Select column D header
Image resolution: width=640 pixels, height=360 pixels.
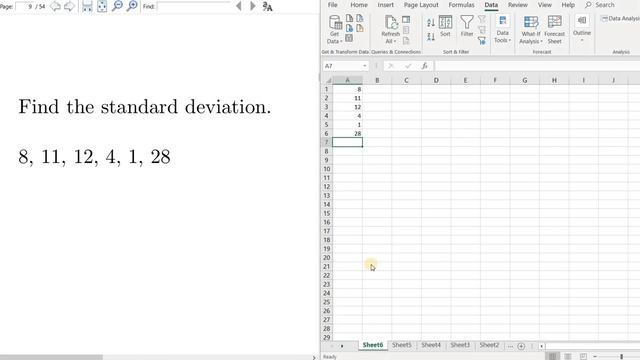coord(436,80)
